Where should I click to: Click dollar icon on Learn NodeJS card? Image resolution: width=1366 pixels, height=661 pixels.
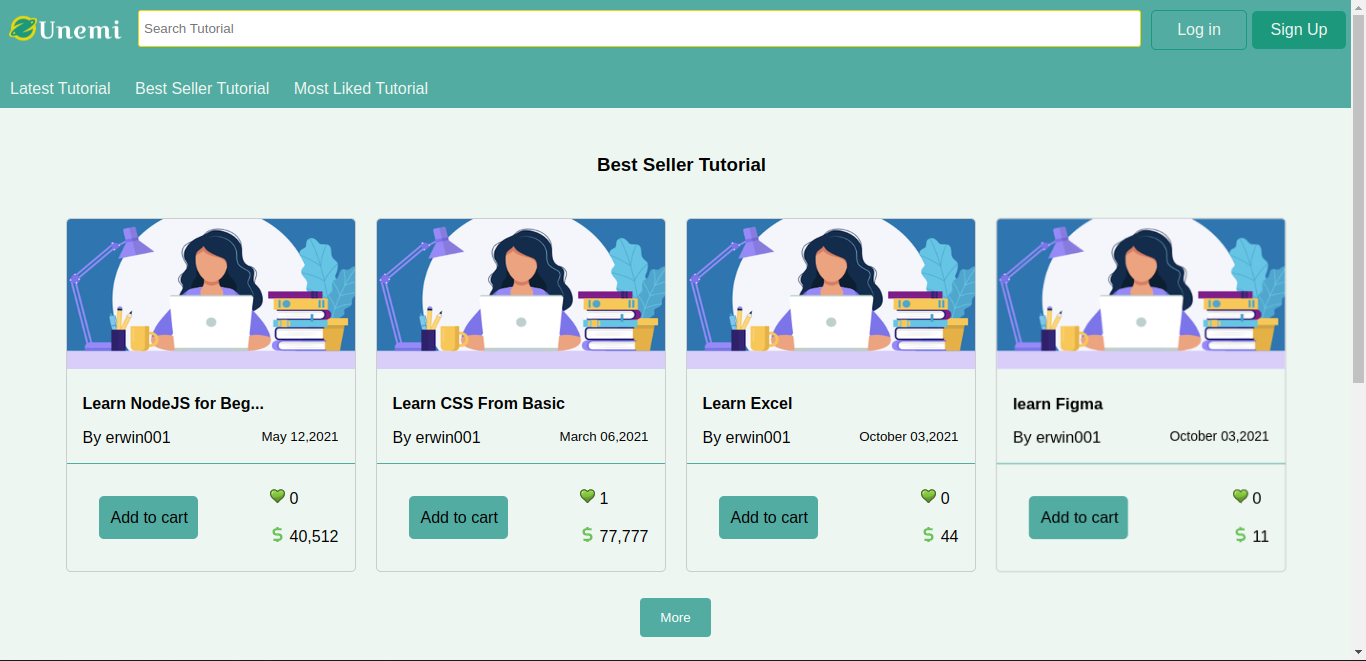(277, 535)
